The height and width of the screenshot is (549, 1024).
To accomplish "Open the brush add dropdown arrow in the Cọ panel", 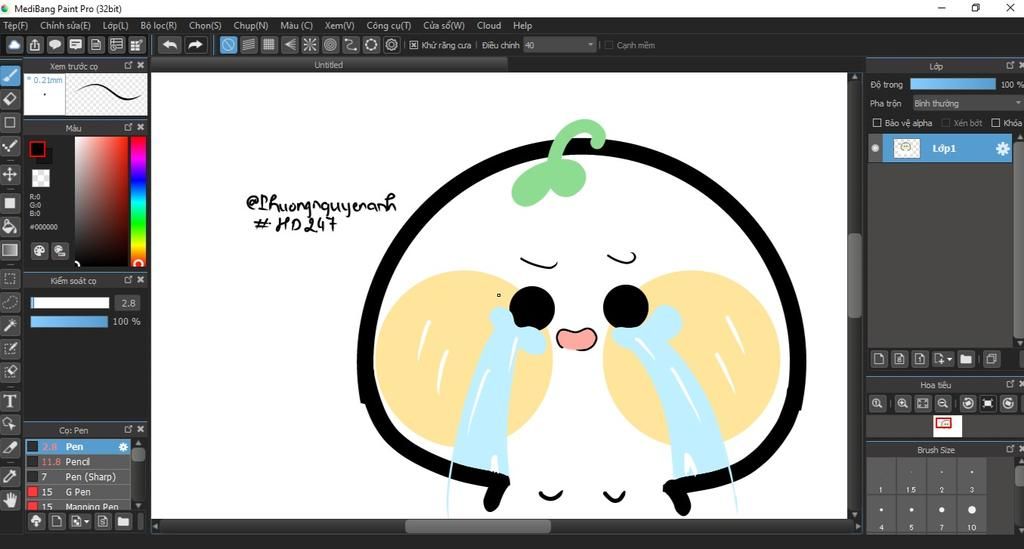I will (86, 521).
